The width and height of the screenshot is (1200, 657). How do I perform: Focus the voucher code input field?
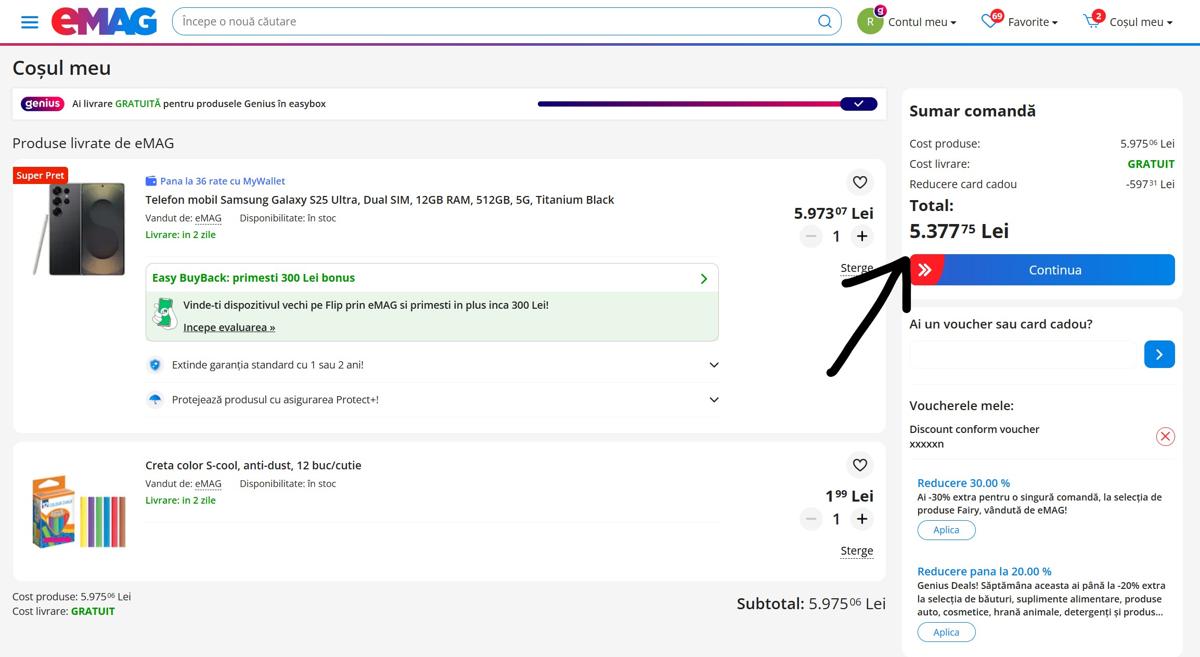tap(1023, 354)
